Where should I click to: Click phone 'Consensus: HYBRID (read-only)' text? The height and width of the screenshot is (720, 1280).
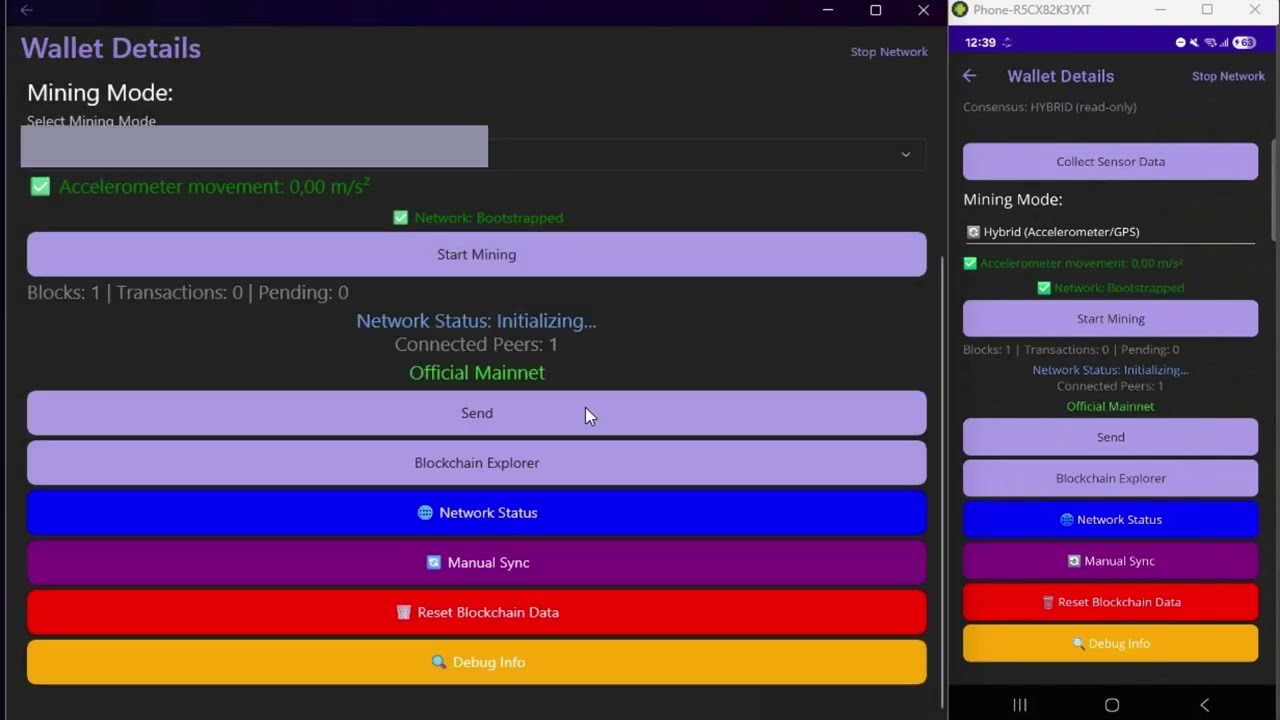tap(1049, 107)
